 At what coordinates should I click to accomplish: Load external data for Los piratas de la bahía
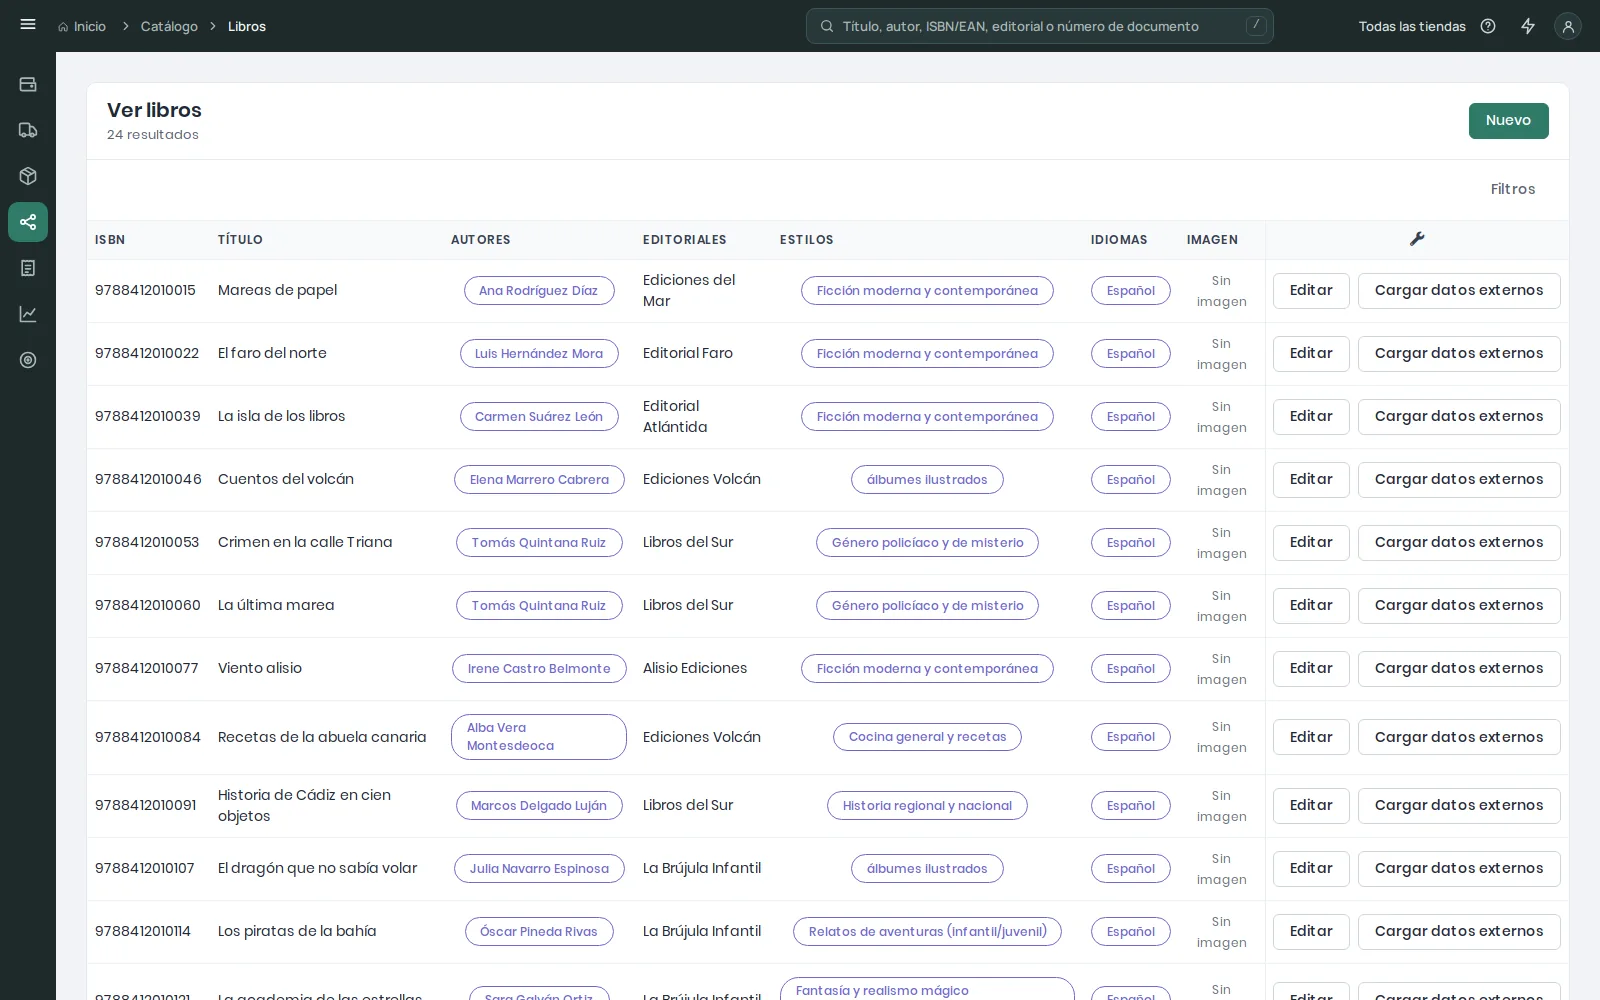click(1459, 932)
